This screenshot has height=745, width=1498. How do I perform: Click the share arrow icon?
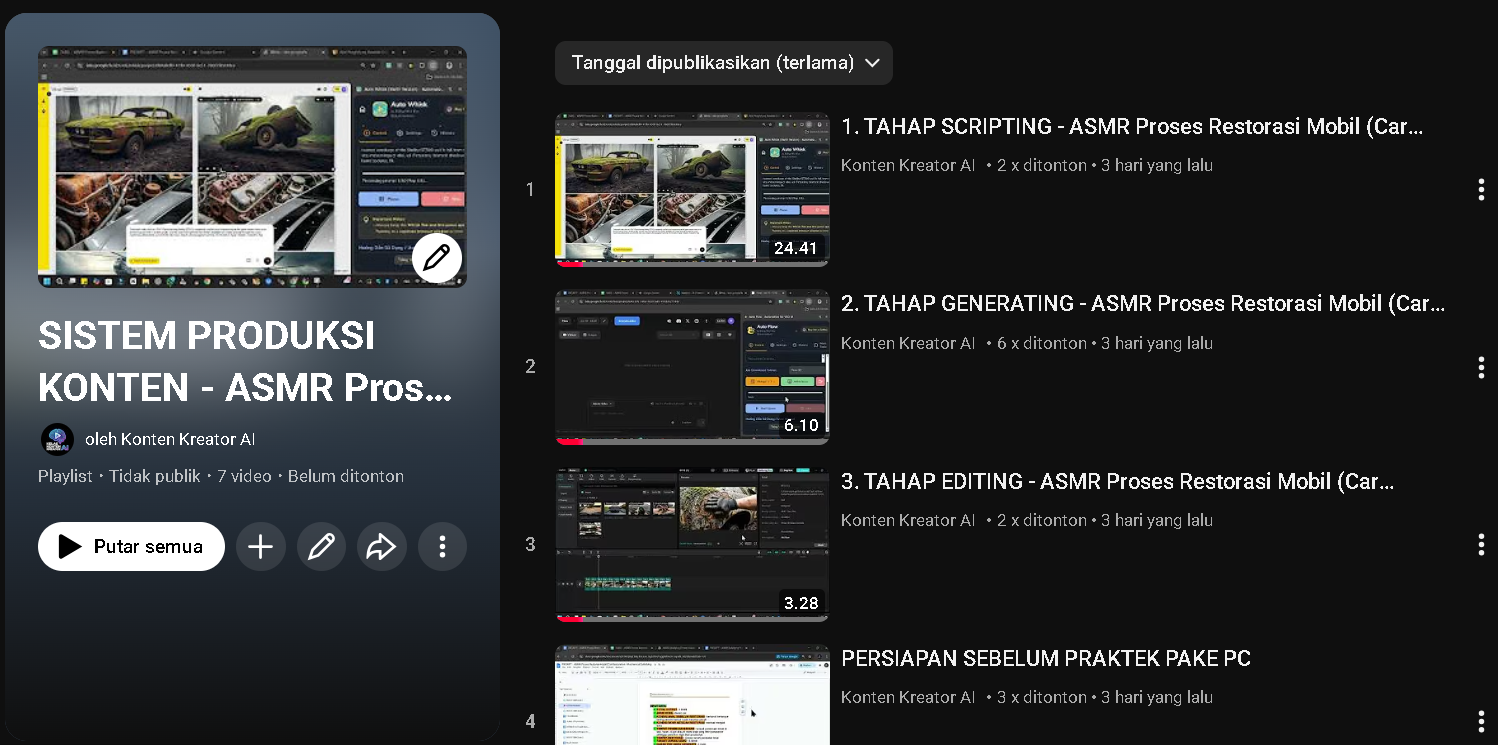pos(381,546)
